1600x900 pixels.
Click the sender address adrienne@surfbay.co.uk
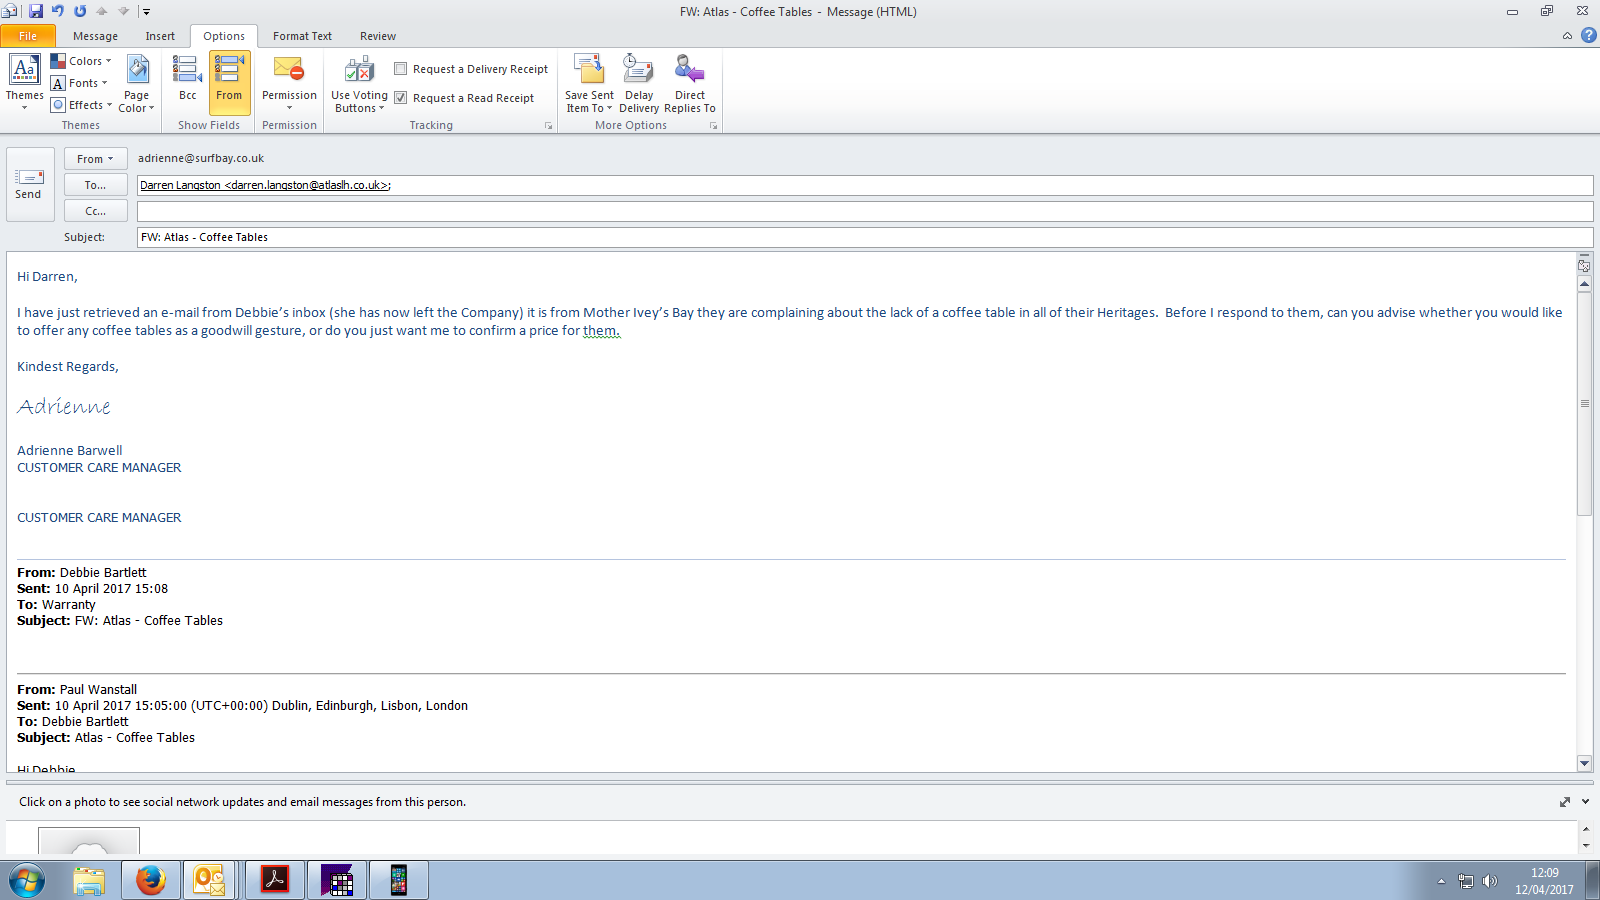pos(201,158)
